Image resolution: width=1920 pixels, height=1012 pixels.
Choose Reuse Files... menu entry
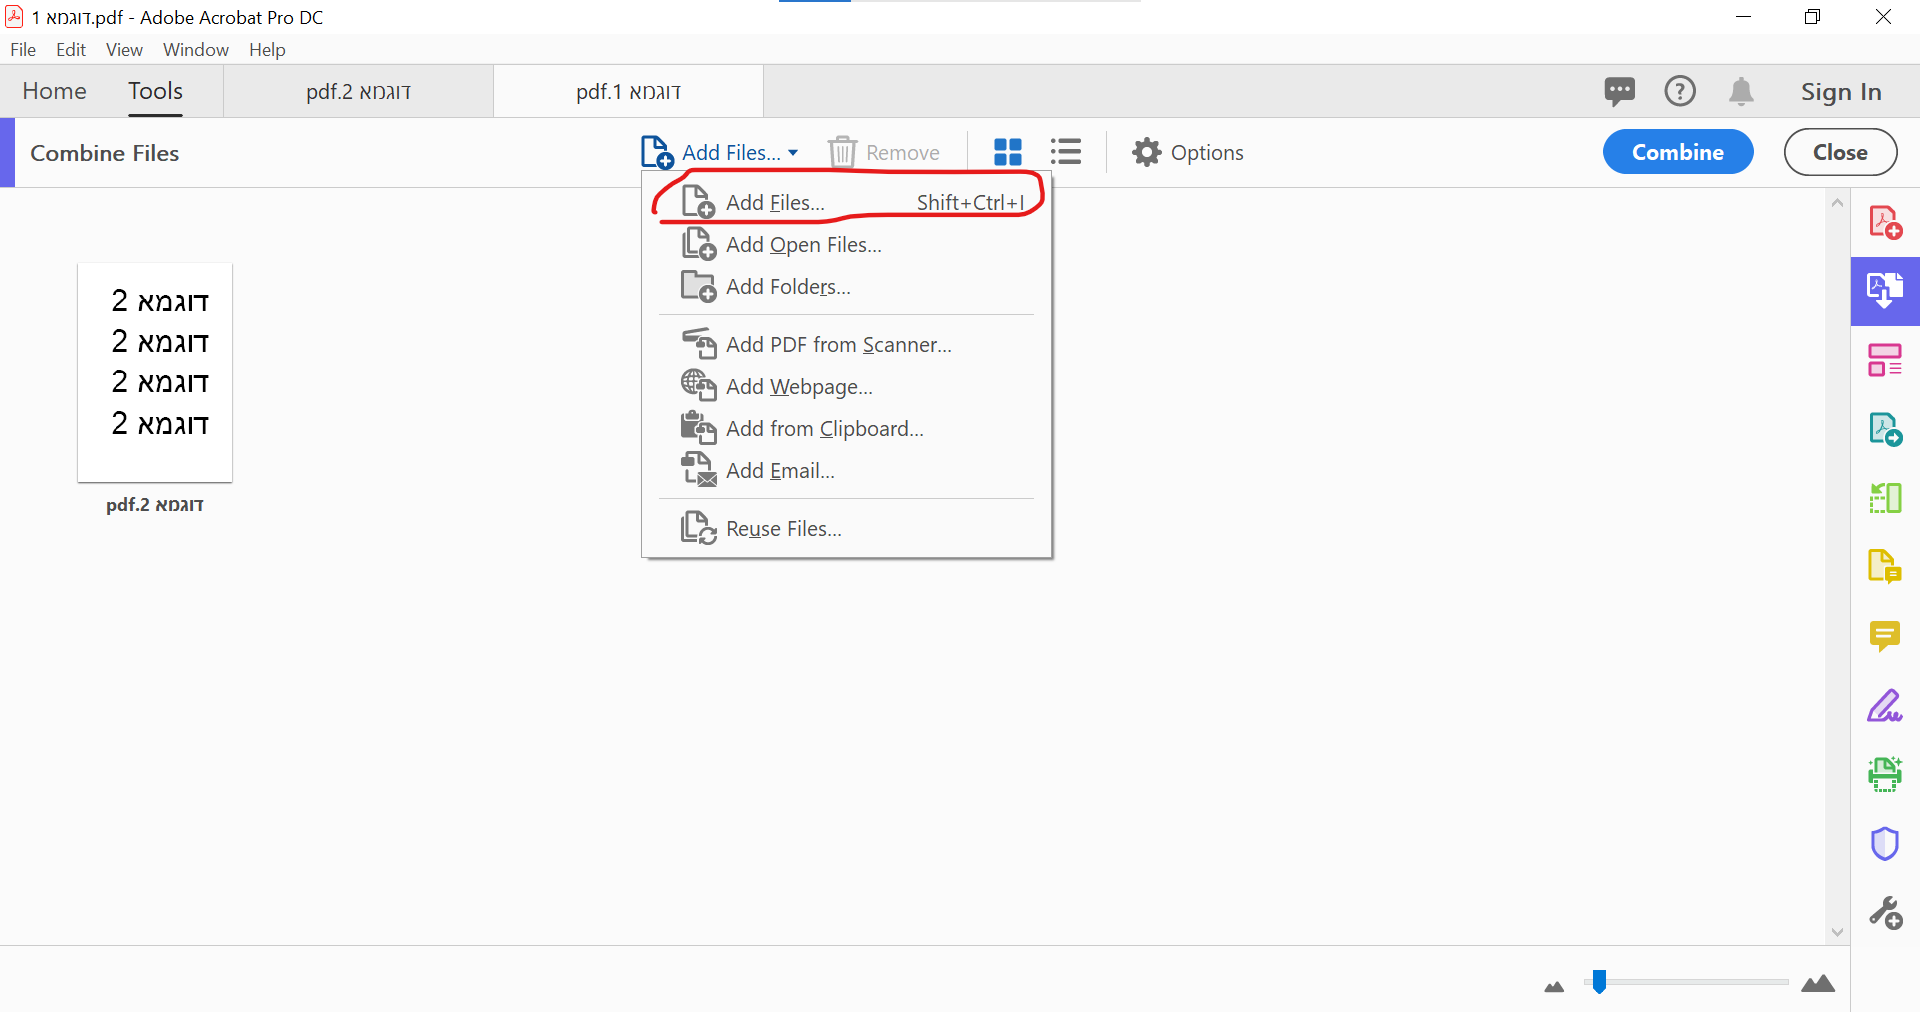tap(847, 528)
